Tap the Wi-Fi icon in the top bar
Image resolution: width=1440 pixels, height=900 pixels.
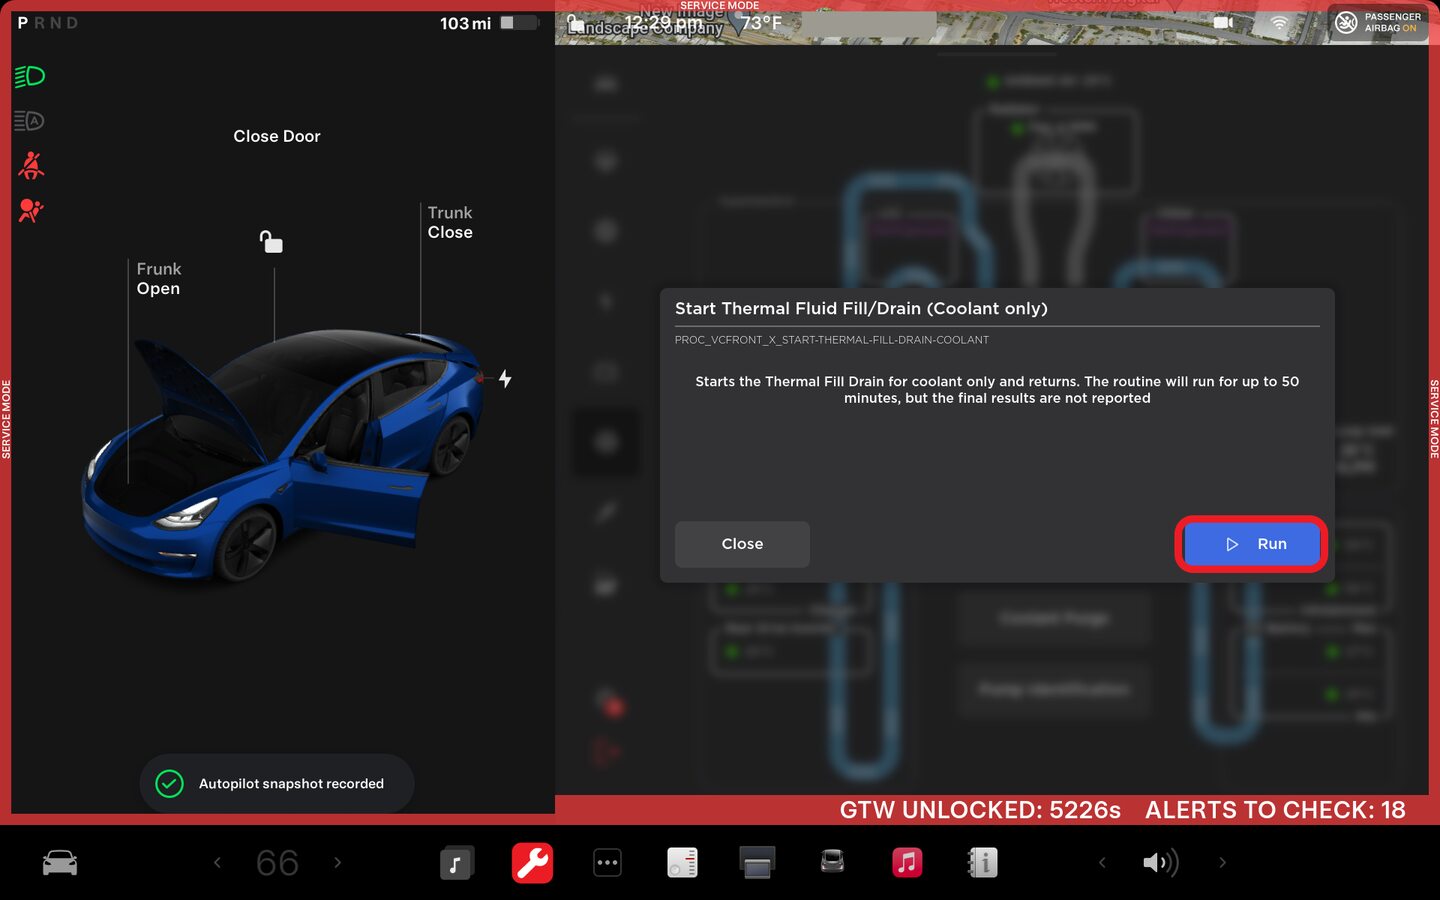tap(1279, 22)
